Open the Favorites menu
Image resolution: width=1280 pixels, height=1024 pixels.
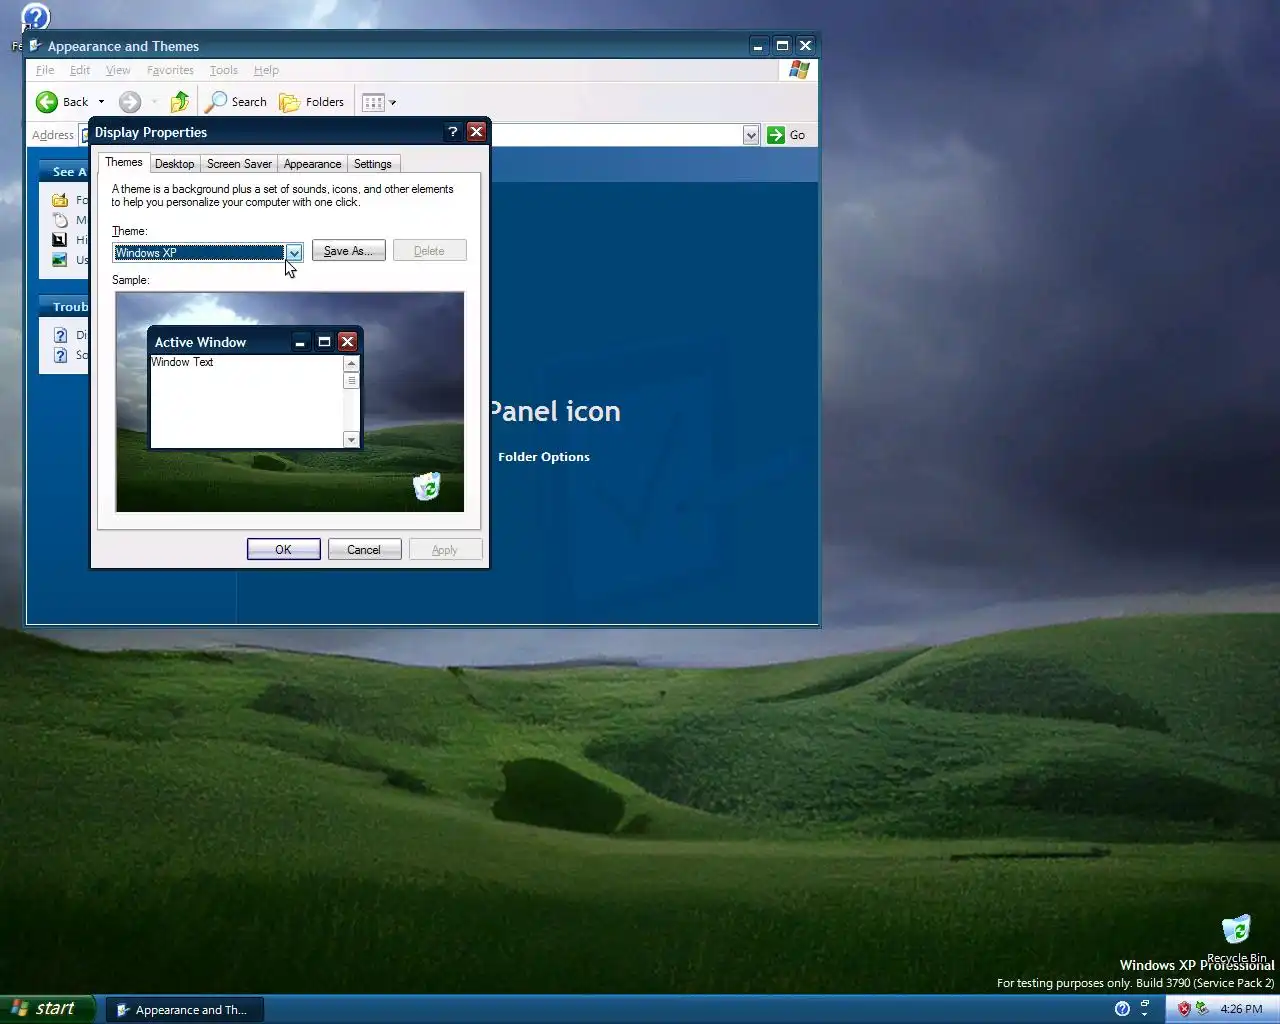coord(170,70)
